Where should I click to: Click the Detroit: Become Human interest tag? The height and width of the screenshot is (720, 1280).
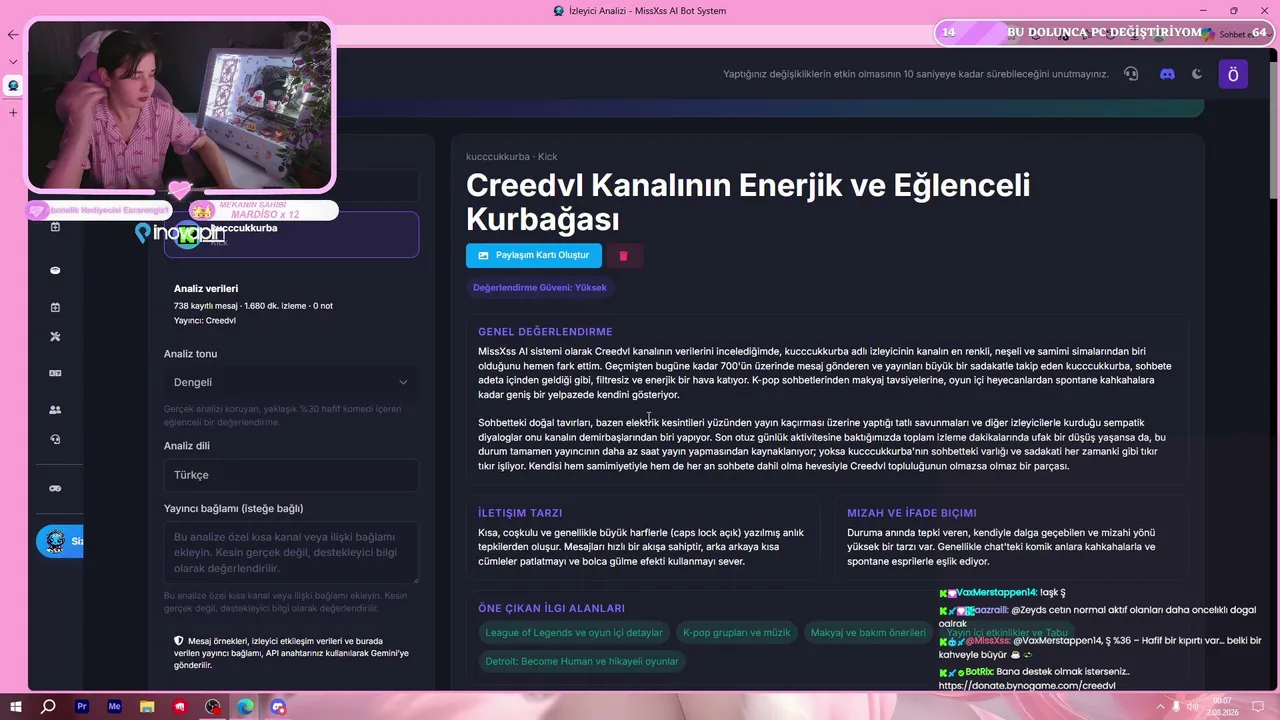582,661
